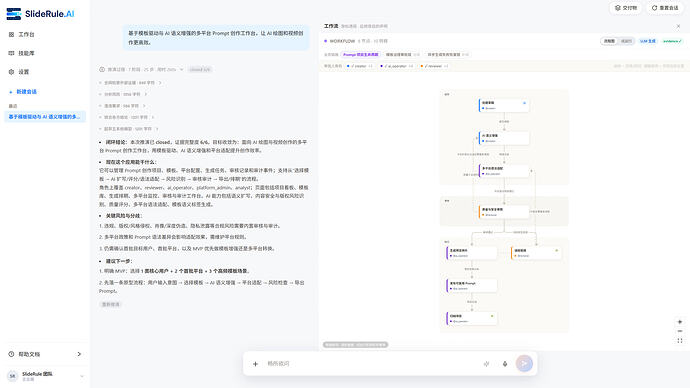This screenshot has height=388, width=690.
Task: Select the 多平台语法适配 workflow node
Action: click(x=504, y=171)
